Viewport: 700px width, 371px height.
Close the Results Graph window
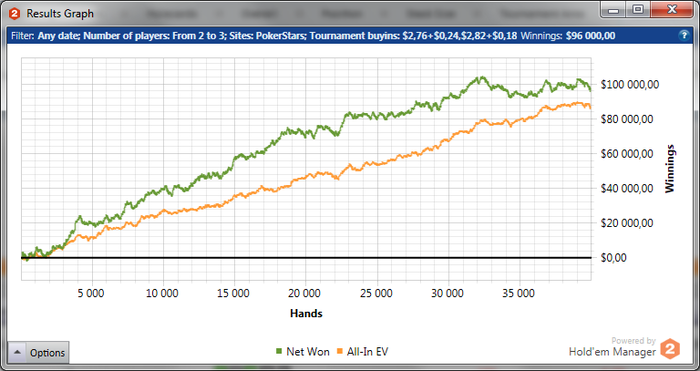tap(671, 10)
